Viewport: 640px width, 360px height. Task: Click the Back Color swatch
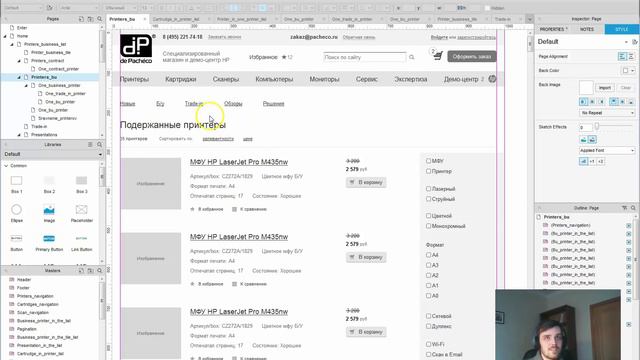pos(625,71)
